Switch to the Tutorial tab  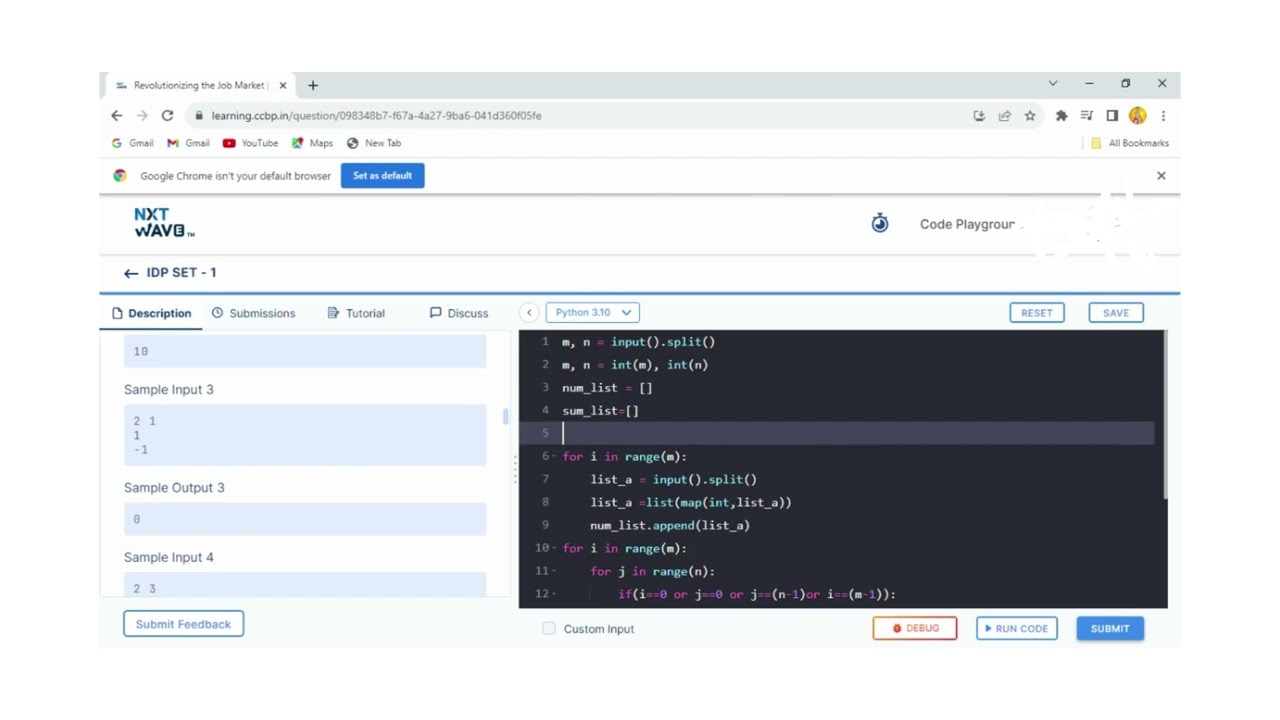click(356, 313)
